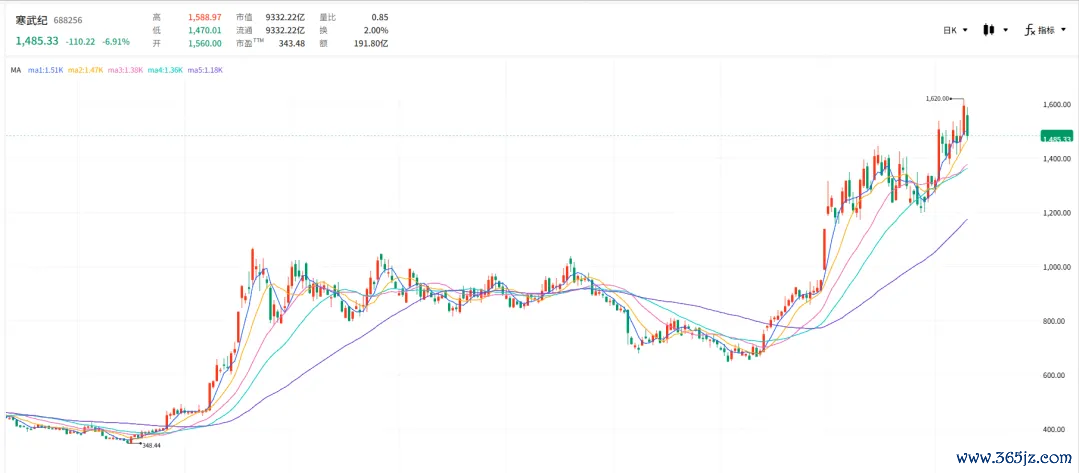
Task: Open the 日K period dropdown
Action: coord(955,30)
